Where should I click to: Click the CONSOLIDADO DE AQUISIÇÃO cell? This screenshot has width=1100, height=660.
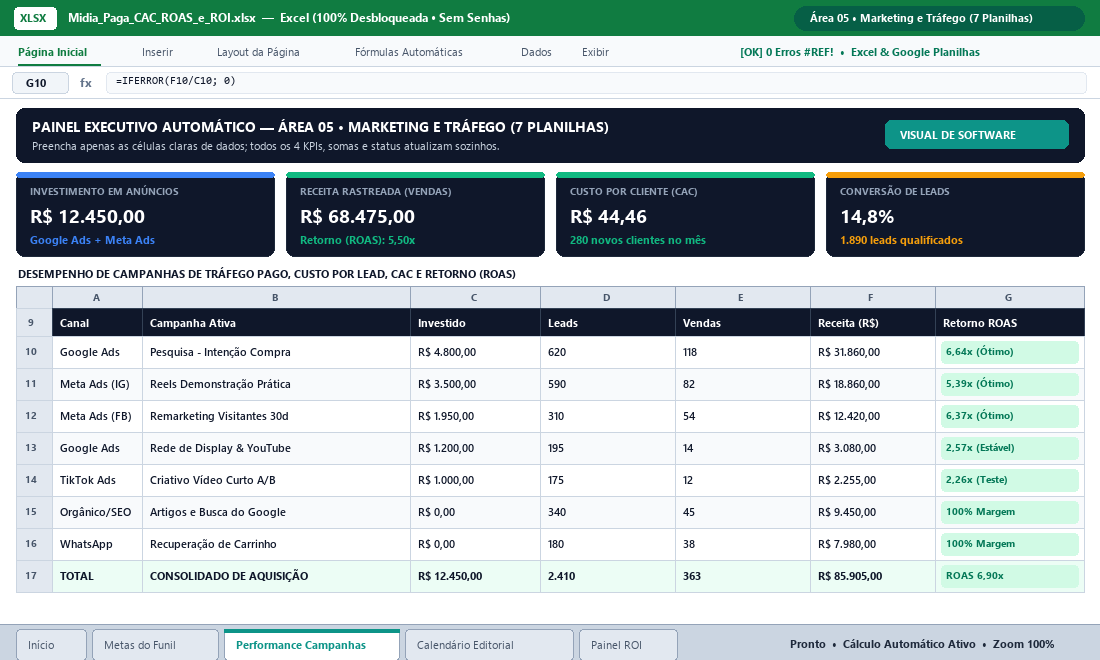(x=276, y=576)
